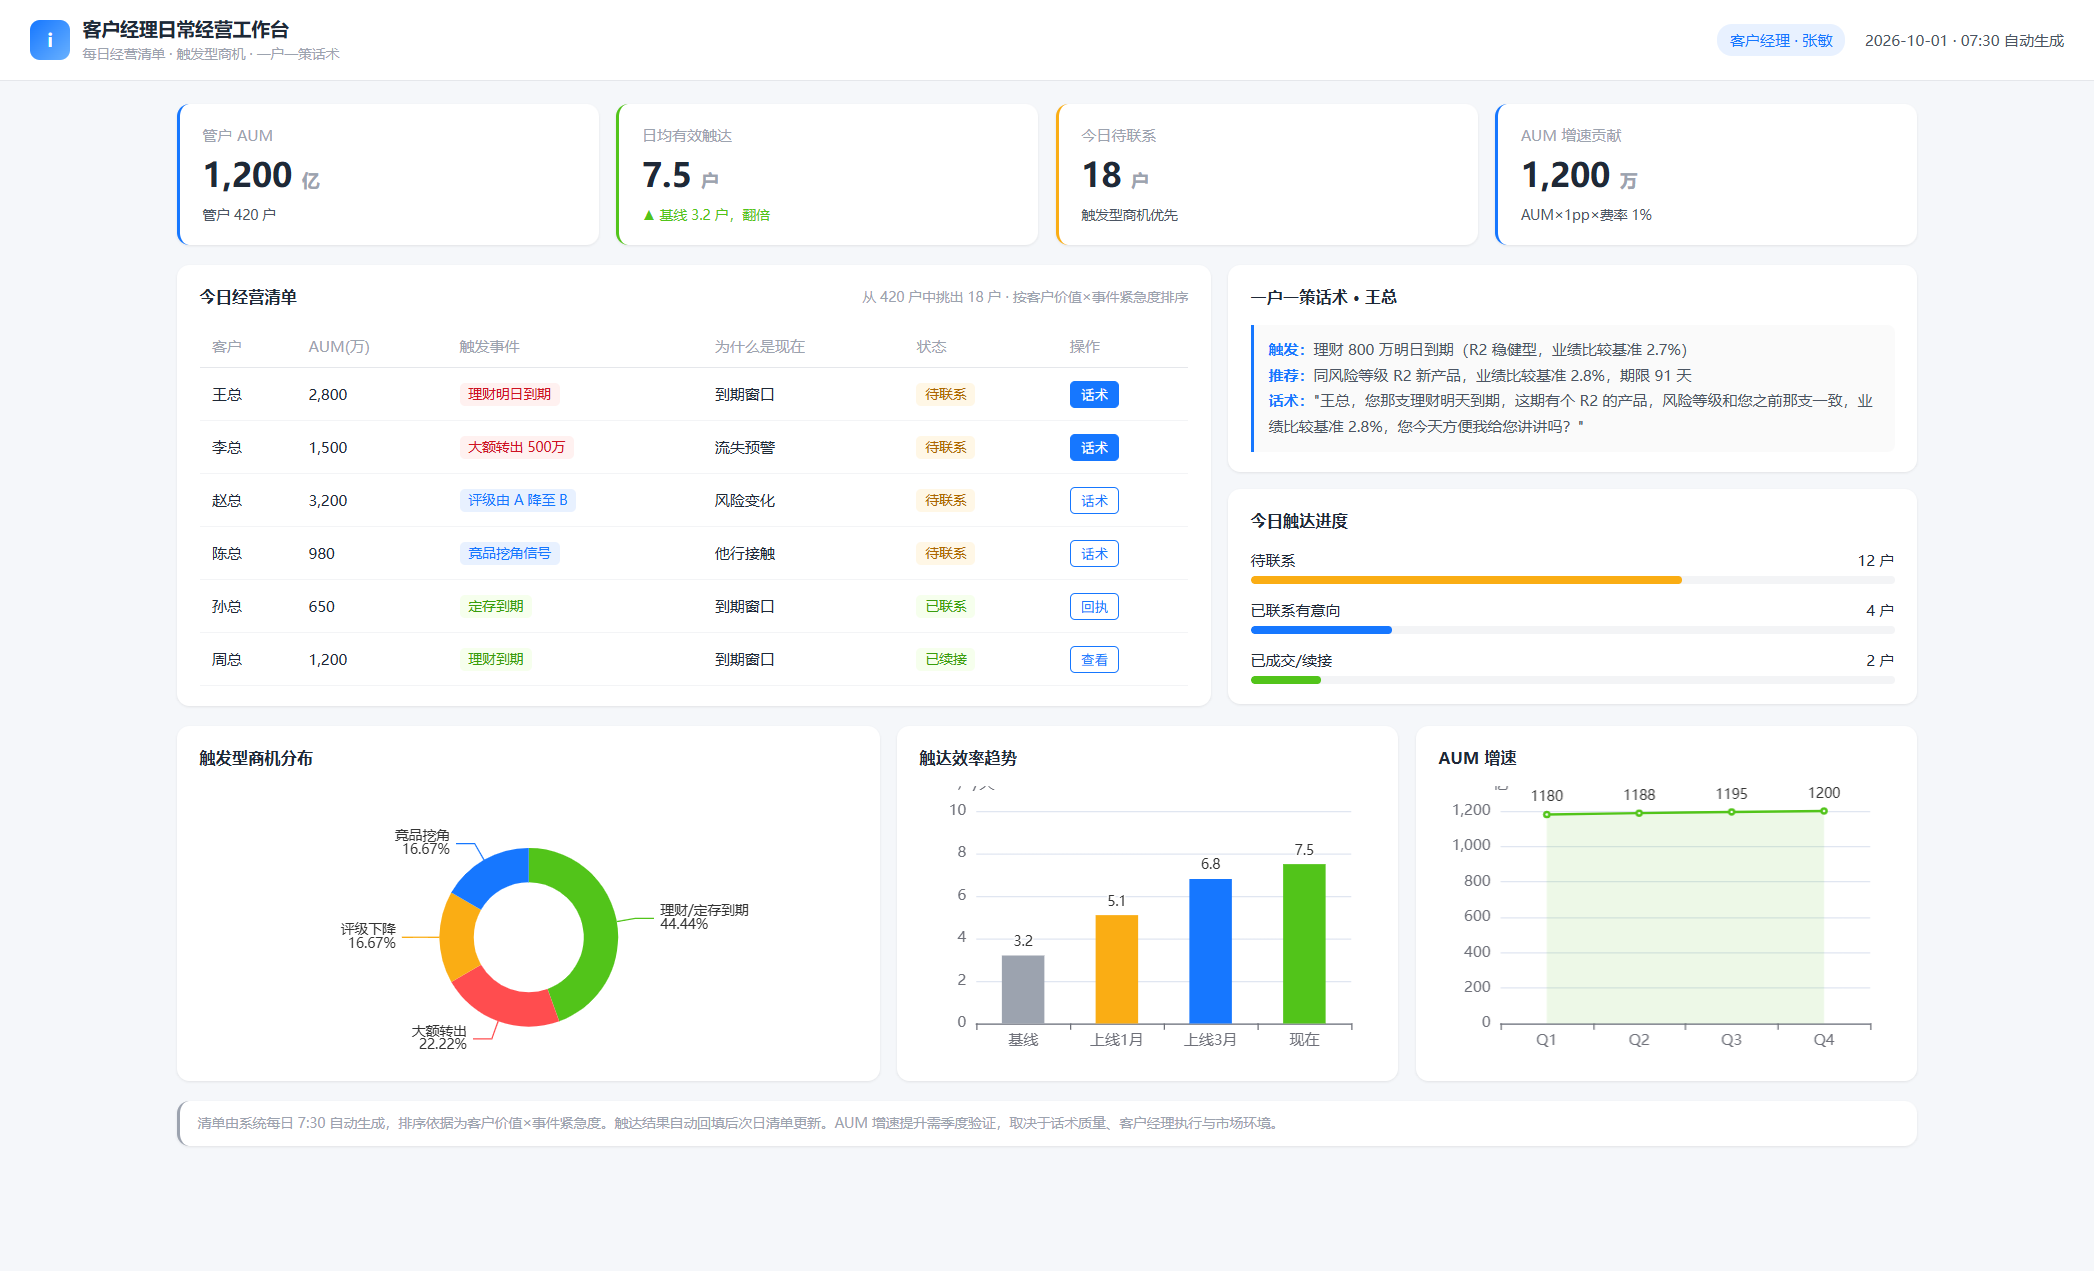Click the 已成交/续接 green progress bar
2094x1271 pixels.
pos(1286,680)
